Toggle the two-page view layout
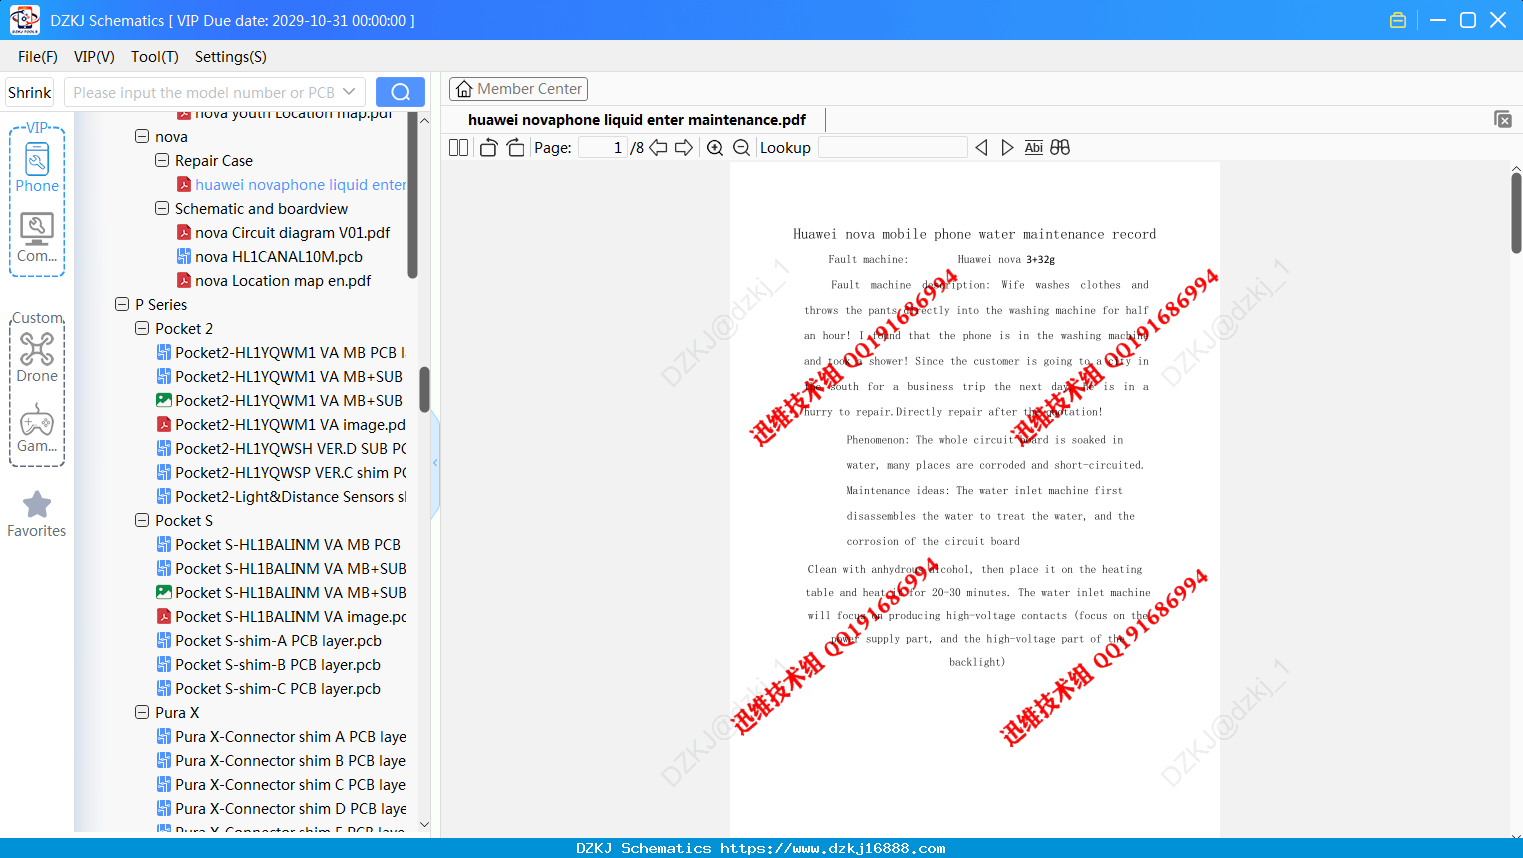Screen dimensions: 1523x858 pyautogui.click(x=458, y=148)
